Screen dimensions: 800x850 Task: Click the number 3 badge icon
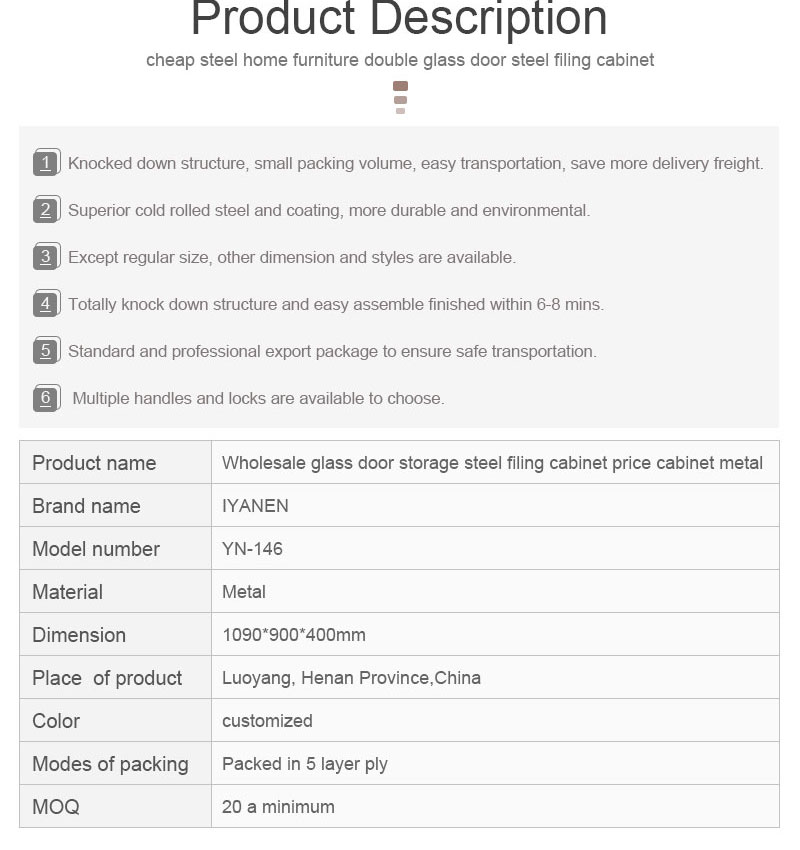[47, 256]
